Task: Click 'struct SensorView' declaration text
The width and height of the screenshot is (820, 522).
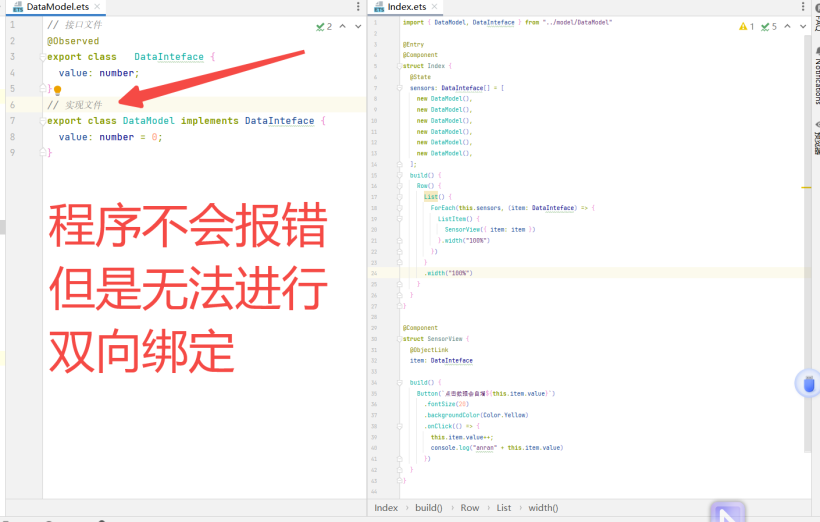Action: coord(433,339)
